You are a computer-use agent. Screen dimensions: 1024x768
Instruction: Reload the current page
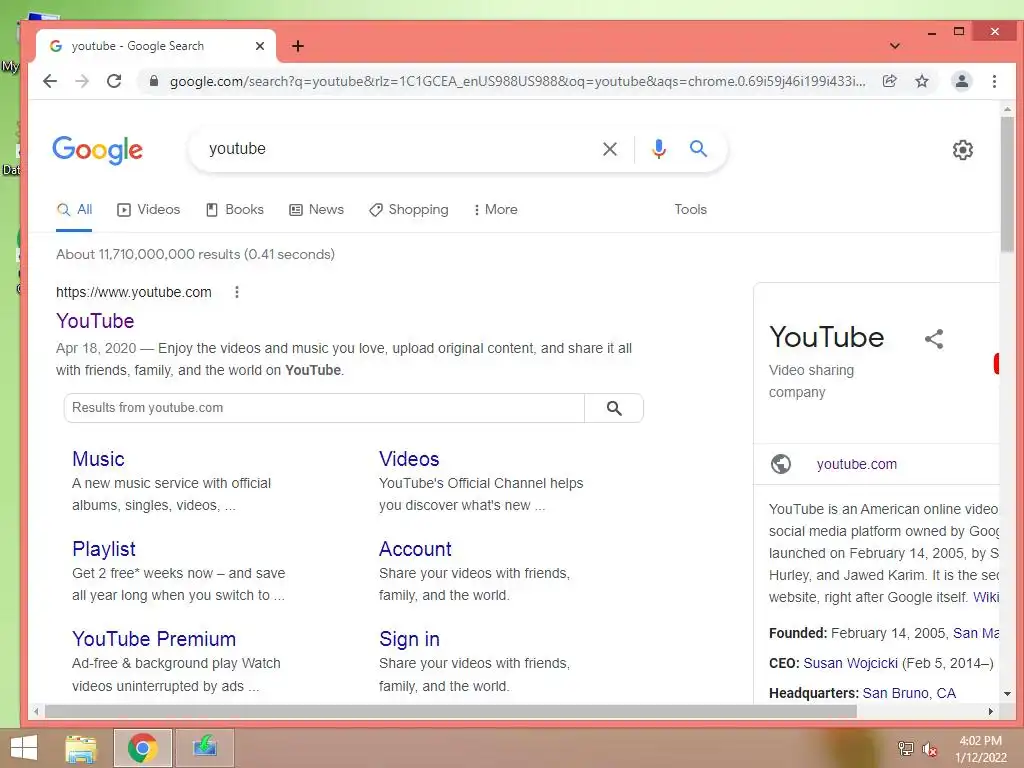click(114, 81)
